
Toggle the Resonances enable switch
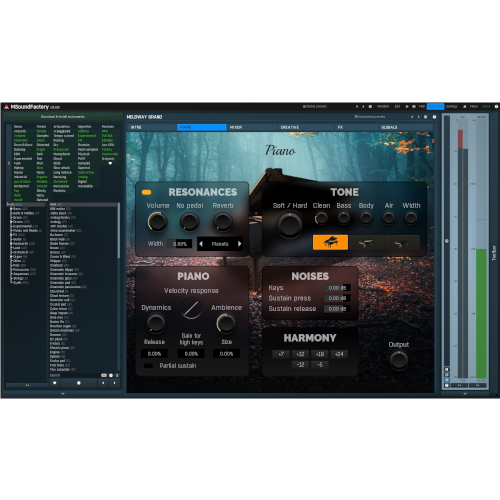(146, 192)
